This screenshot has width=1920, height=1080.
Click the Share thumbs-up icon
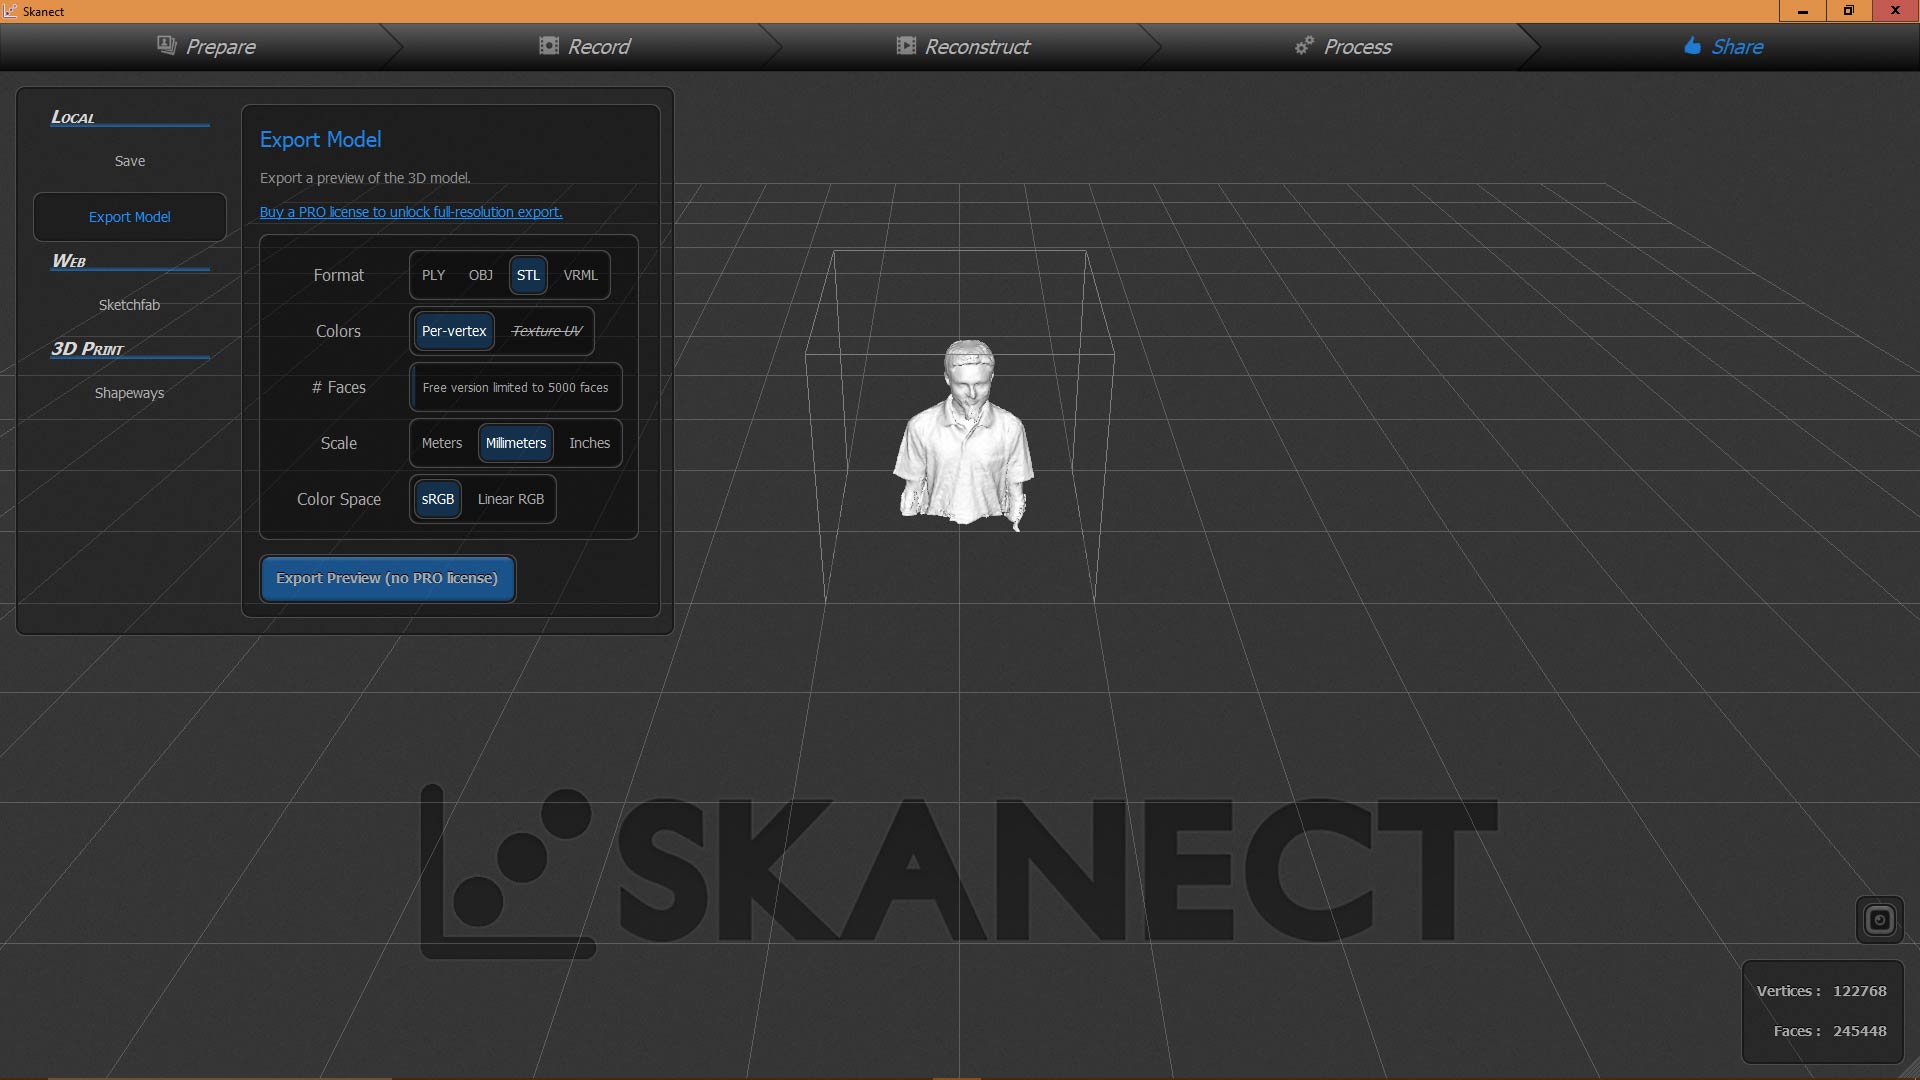(x=1692, y=45)
